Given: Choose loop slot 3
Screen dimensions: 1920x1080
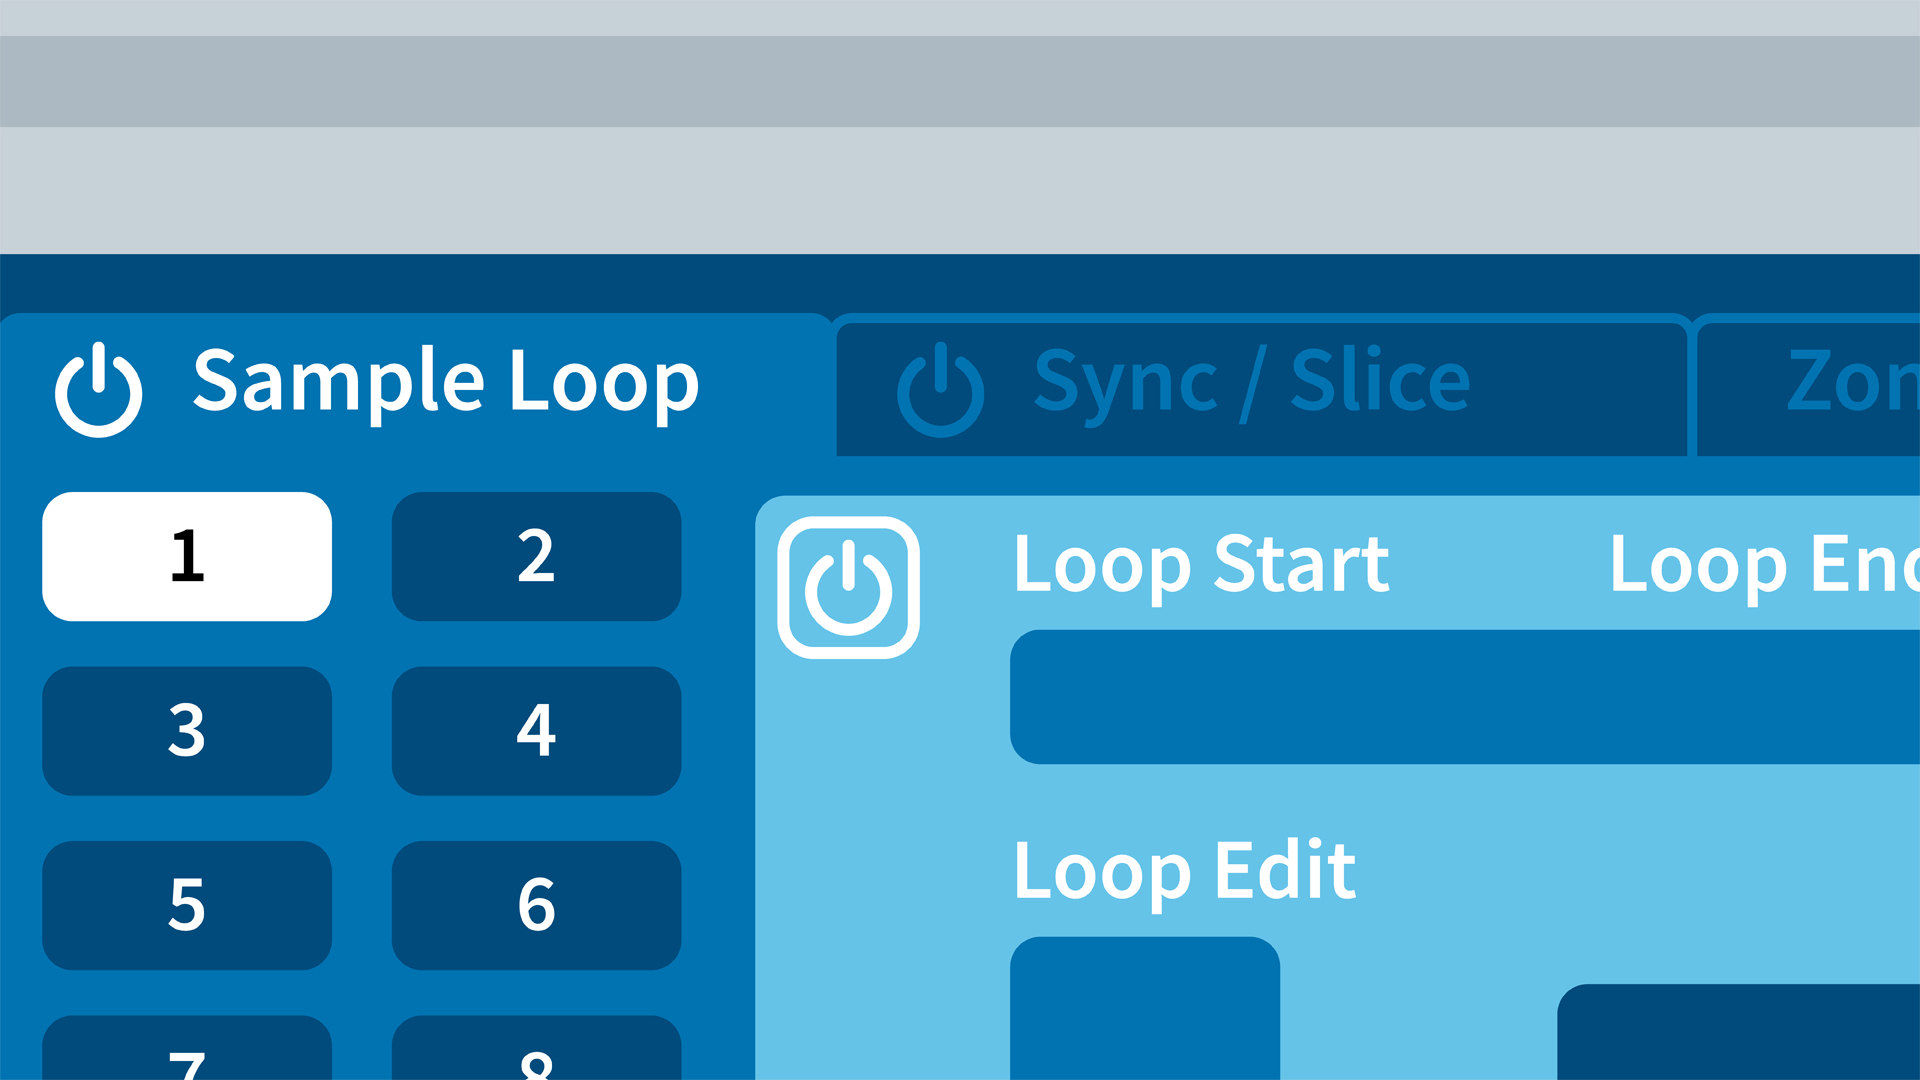Looking at the screenshot, I should click(x=187, y=731).
